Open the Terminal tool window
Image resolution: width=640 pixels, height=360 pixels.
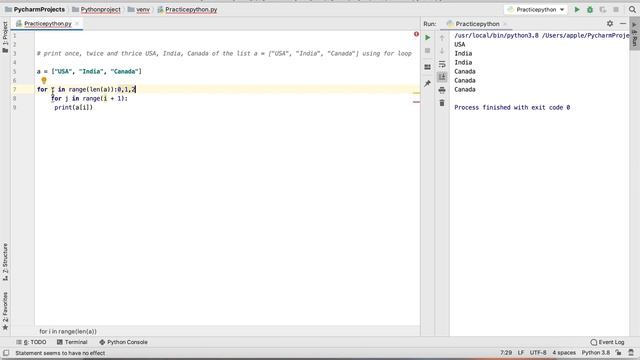click(72, 342)
